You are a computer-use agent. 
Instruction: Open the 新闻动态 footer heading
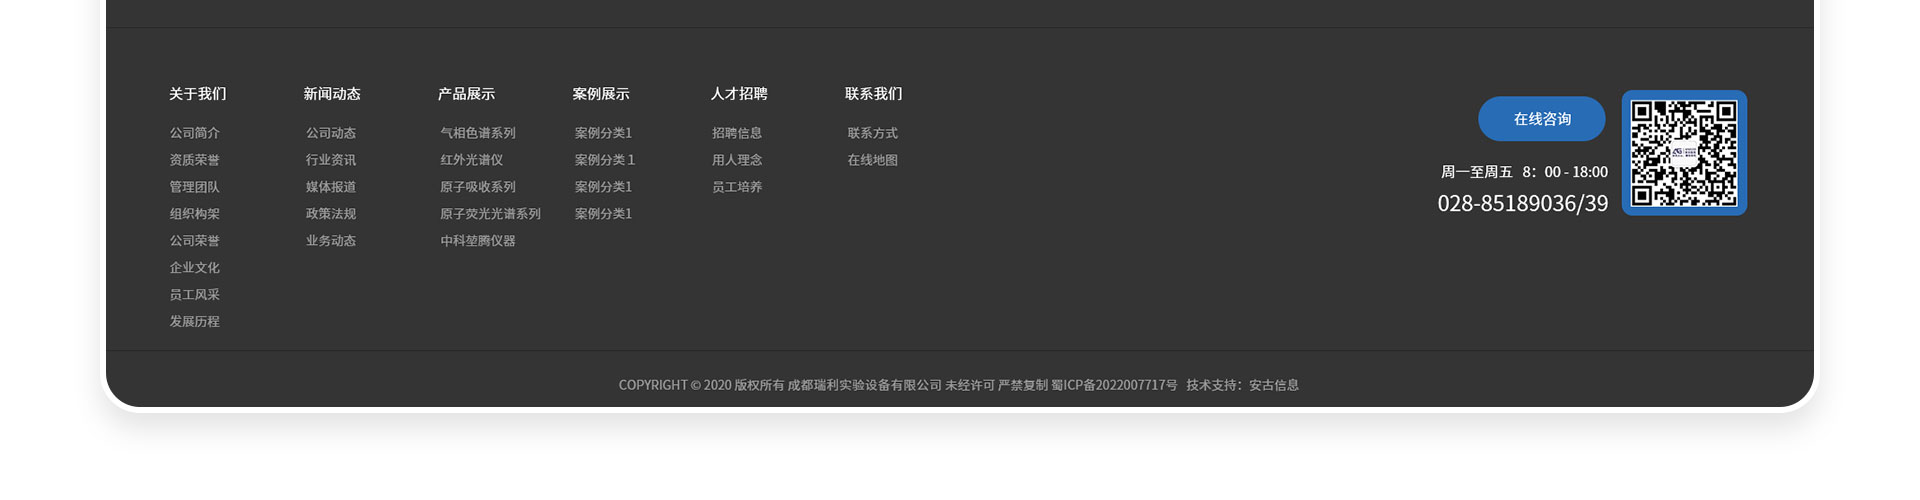coord(332,94)
